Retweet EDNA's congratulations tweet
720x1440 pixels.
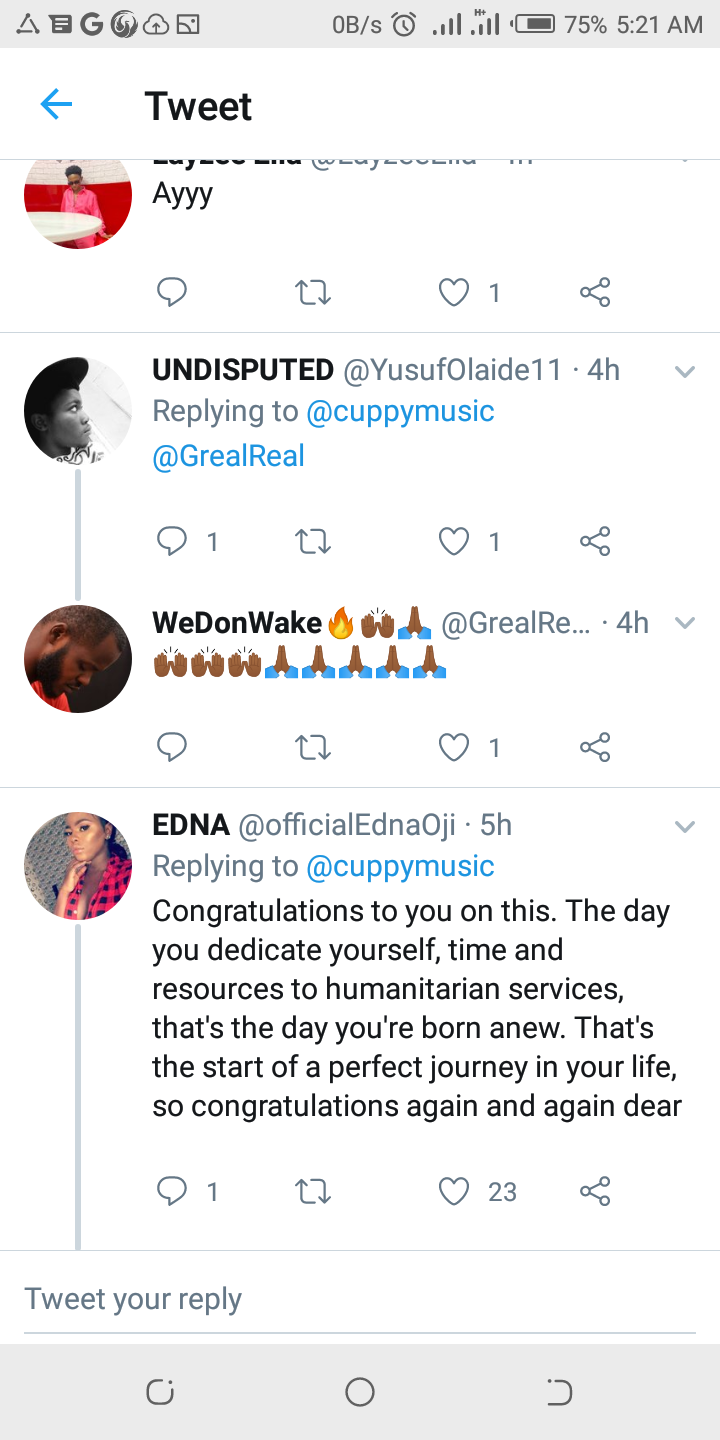point(313,1191)
